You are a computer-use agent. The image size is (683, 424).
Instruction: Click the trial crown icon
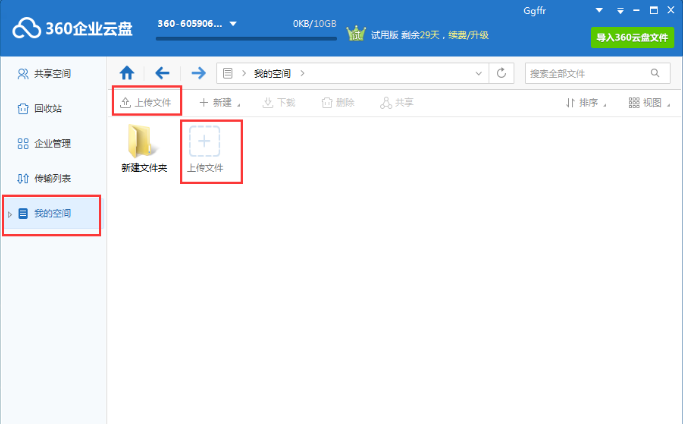point(356,34)
